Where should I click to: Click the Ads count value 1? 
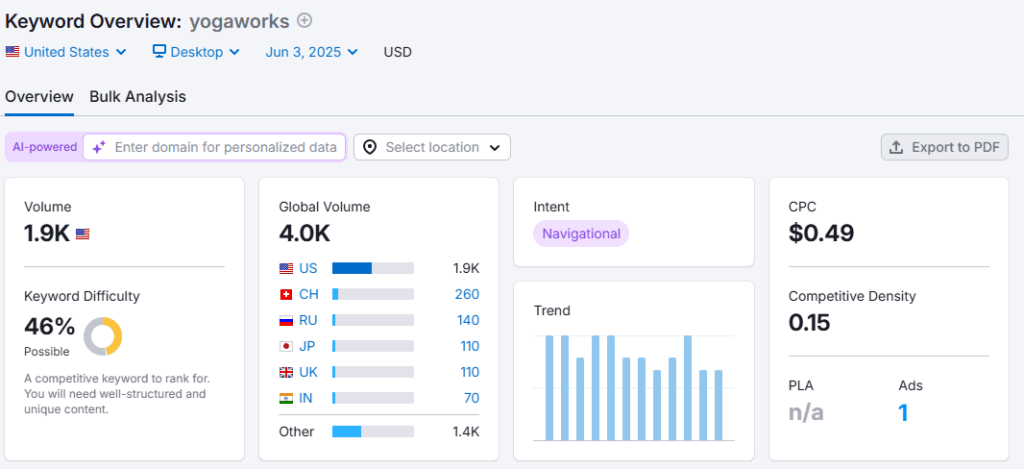[x=903, y=413]
